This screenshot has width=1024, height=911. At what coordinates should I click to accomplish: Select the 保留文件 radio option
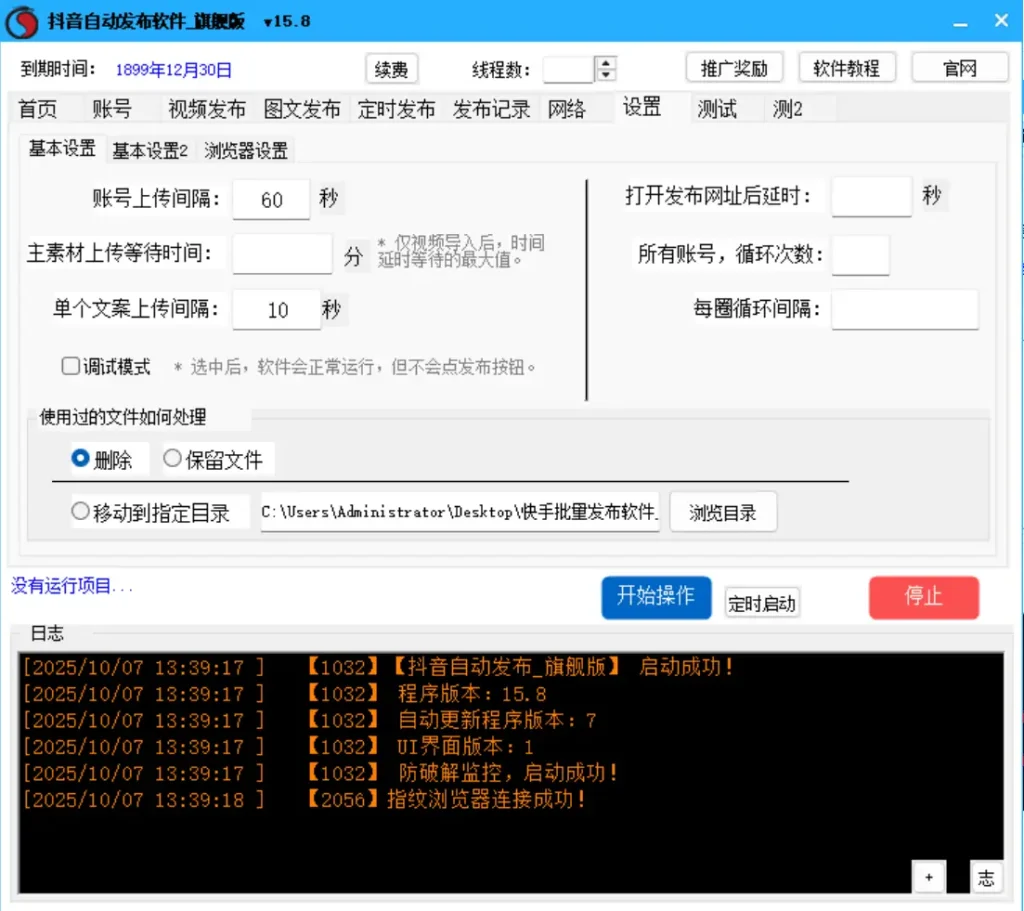(173, 459)
